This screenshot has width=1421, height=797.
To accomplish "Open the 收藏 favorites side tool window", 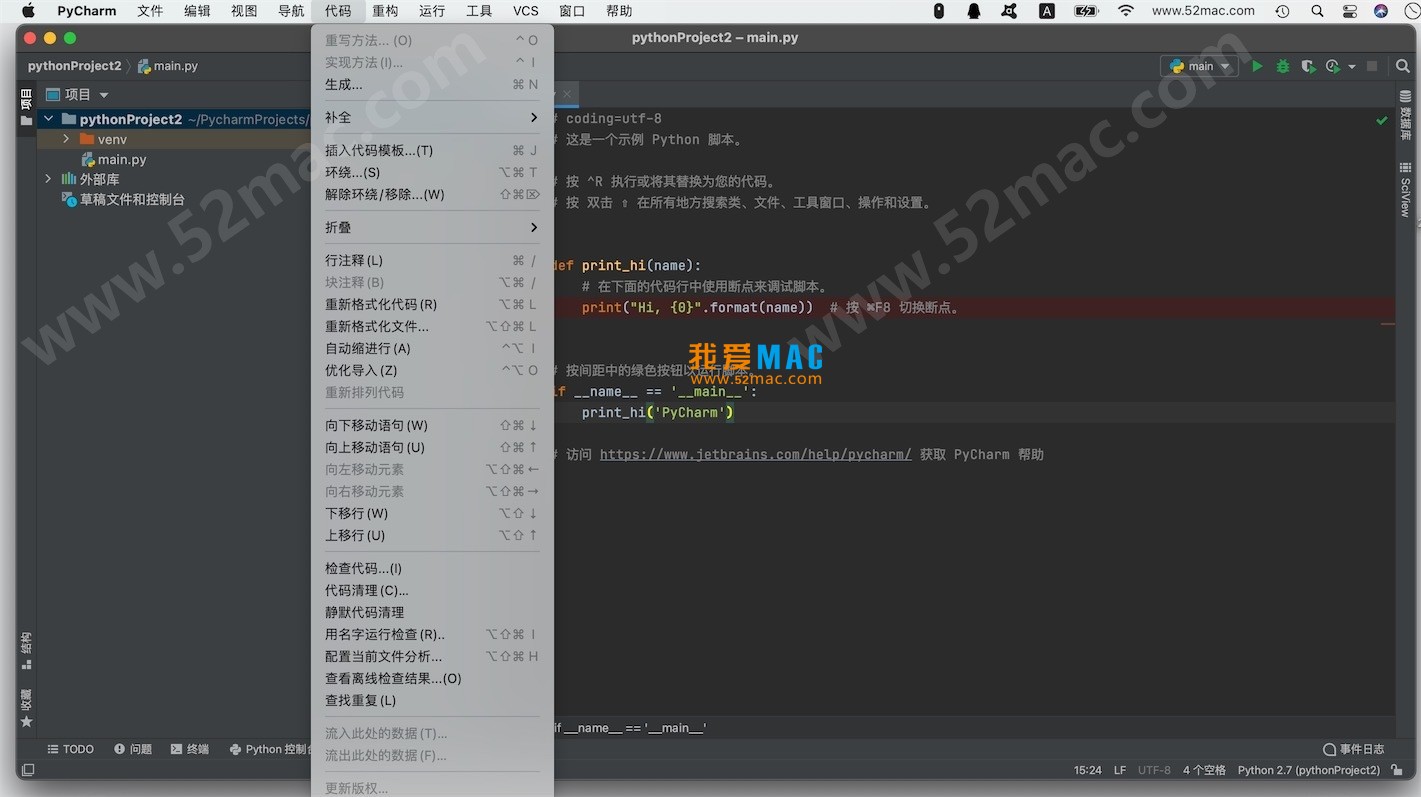I will pyautogui.click(x=26, y=707).
